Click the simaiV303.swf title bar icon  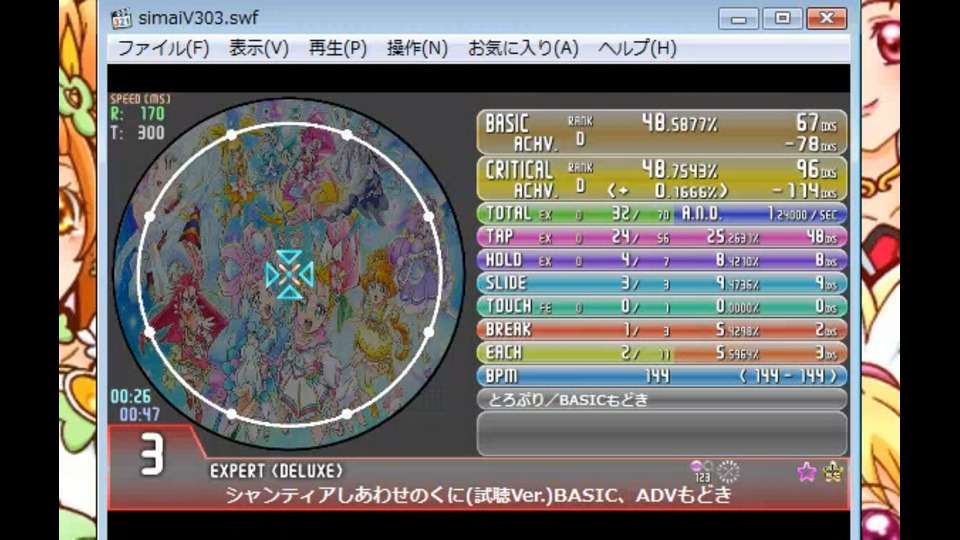coord(121,18)
